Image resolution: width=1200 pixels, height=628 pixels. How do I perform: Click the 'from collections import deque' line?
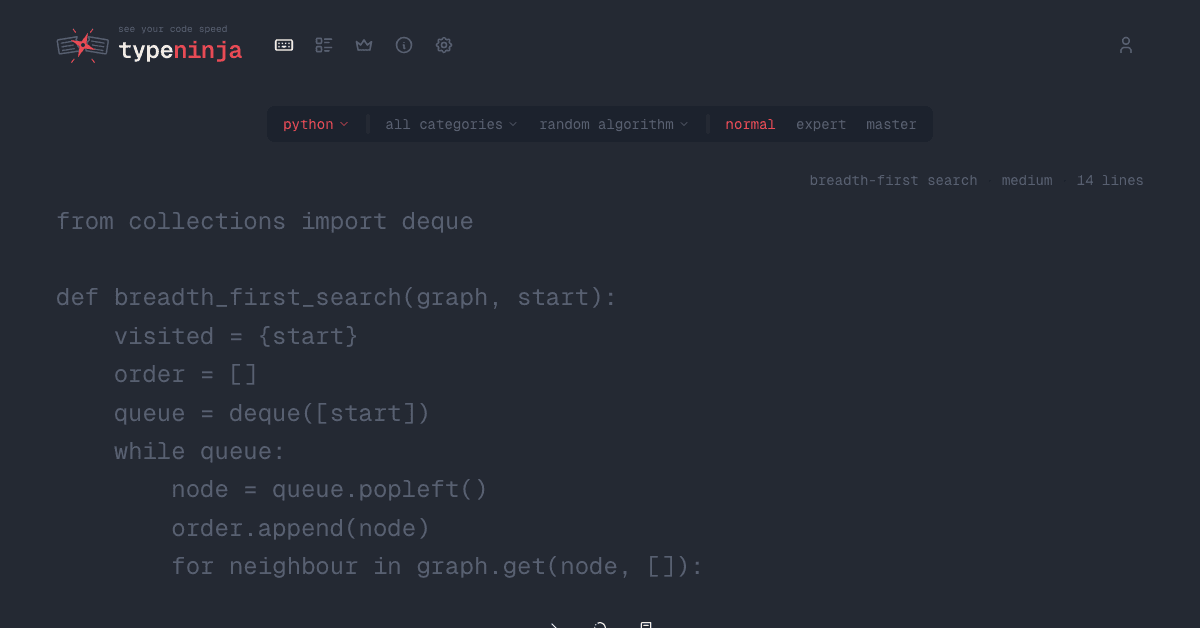tap(264, 221)
